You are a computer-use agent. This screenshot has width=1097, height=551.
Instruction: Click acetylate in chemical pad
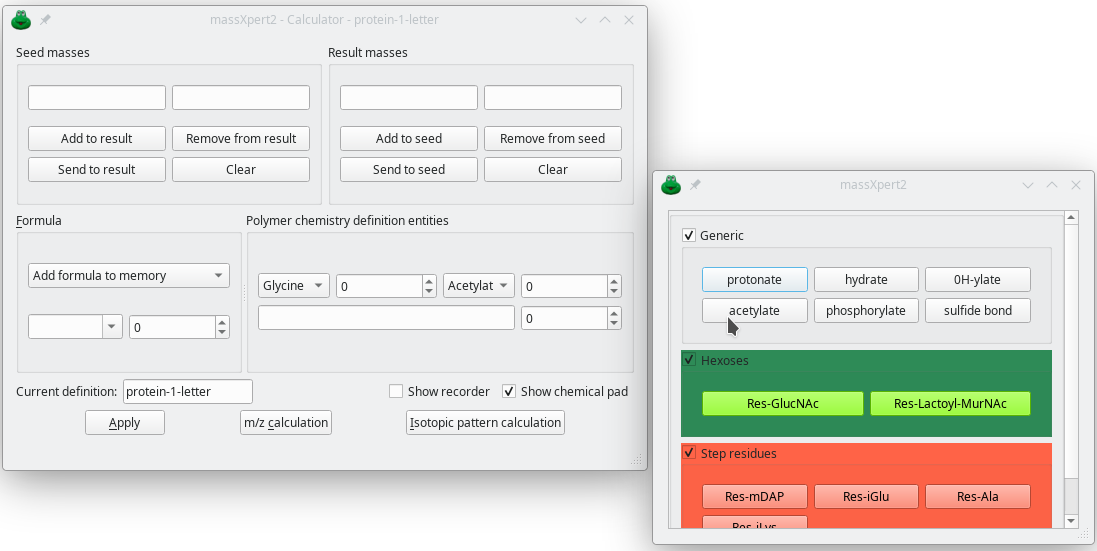(x=754, y=310)
